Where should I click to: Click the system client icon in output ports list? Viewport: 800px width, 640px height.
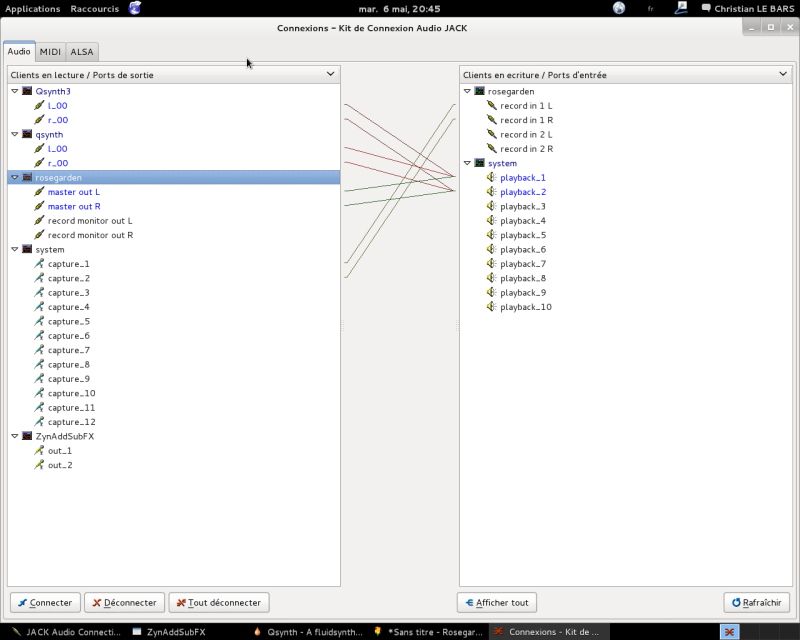(x=27, y=250)
